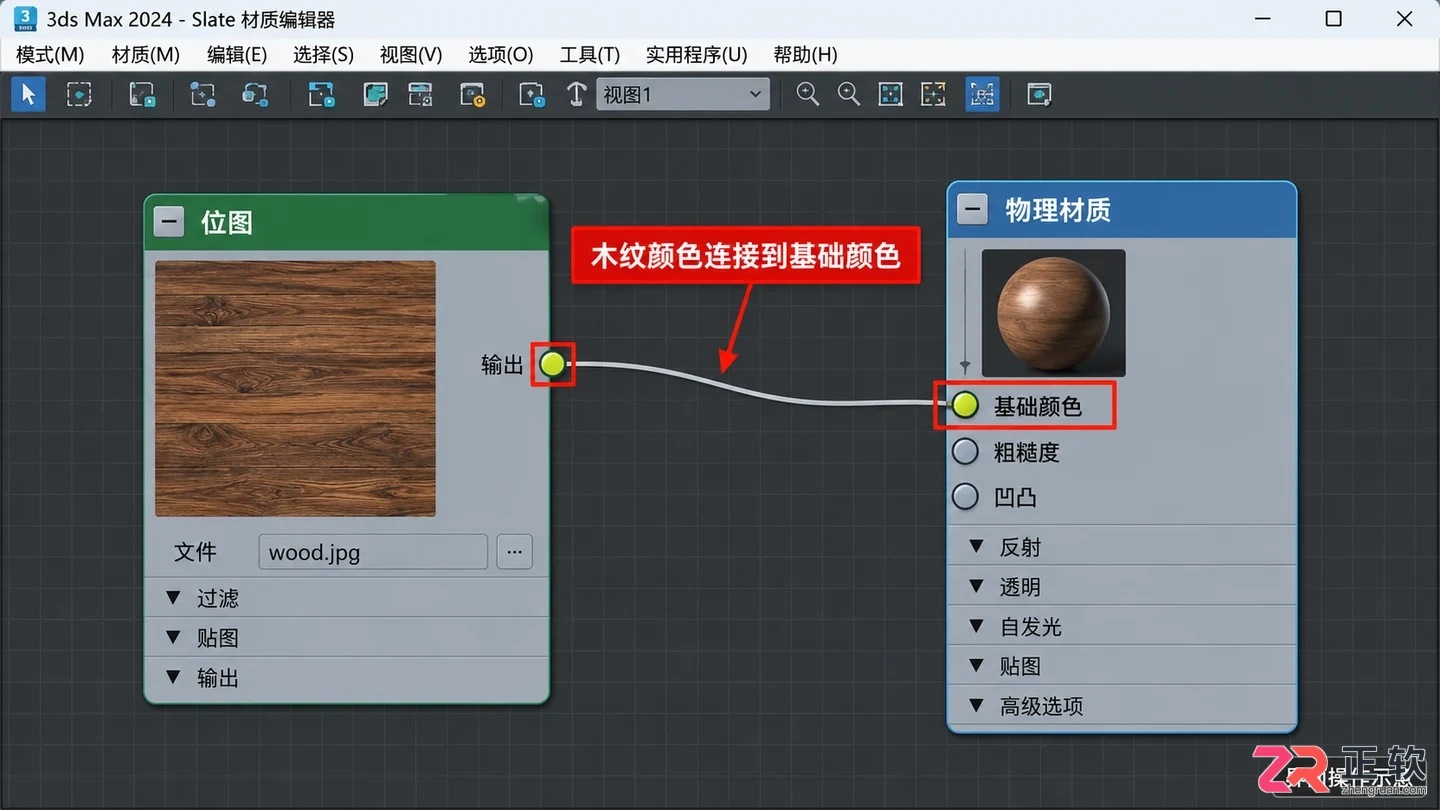Open the 材质(M) menu
Viewport: 1440px width, 810px height.
point(146,54)
